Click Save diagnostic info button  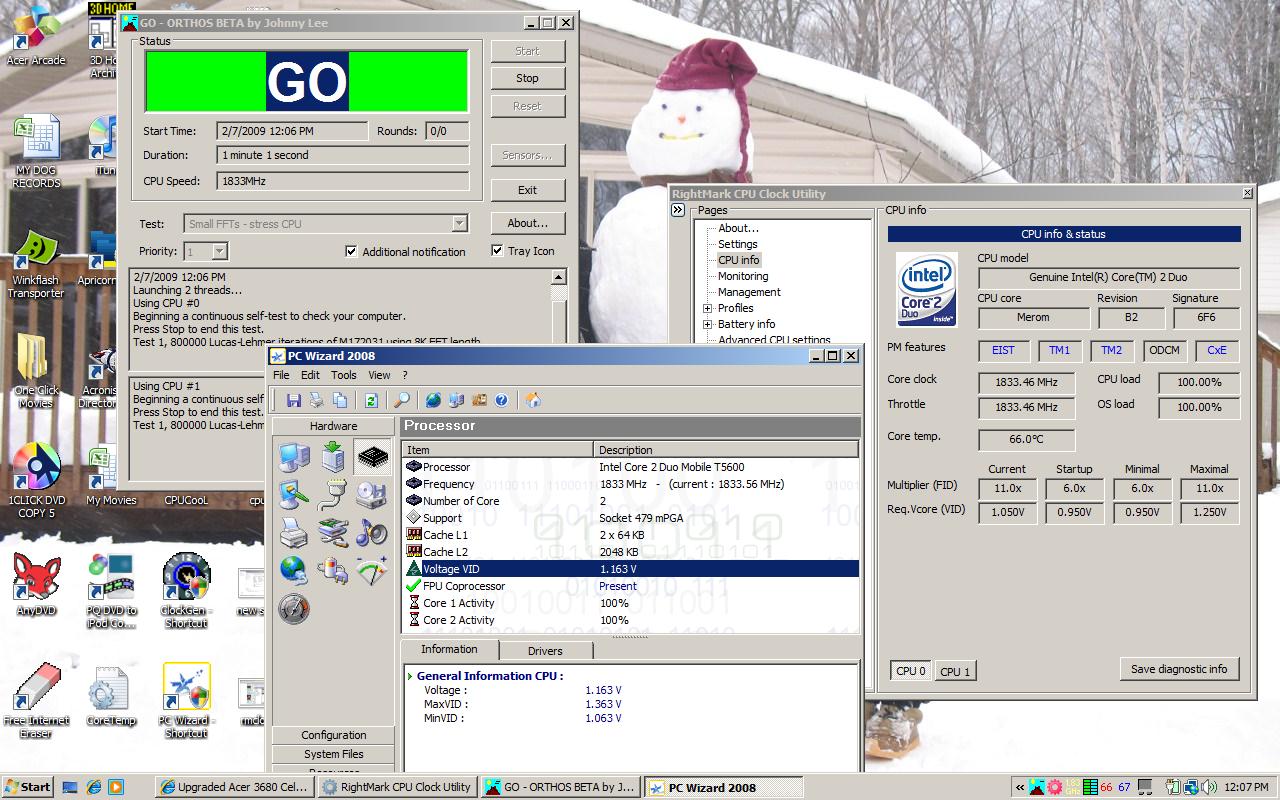pos(1179,669)
